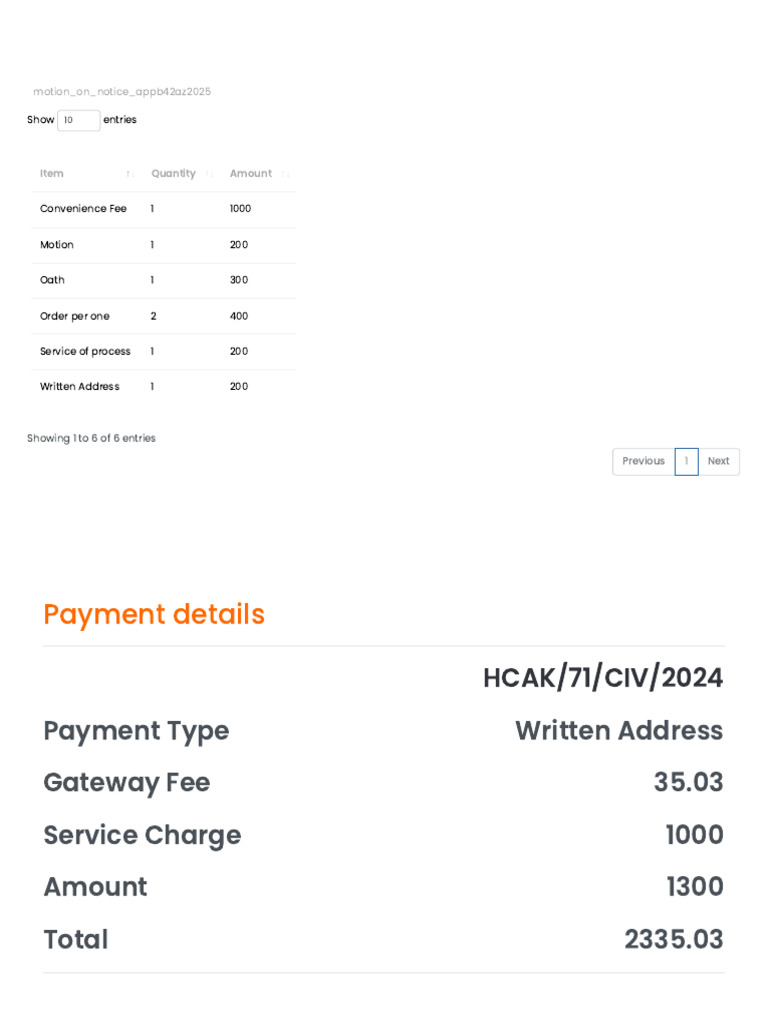Screen dimensions: 768x1024
Task: Click the Item column sort arrows icon
Action: point(130,174)
